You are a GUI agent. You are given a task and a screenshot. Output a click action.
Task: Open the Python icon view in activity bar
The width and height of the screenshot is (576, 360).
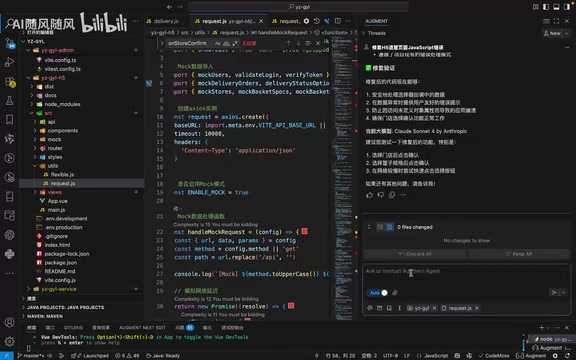(x=10, y=254)
